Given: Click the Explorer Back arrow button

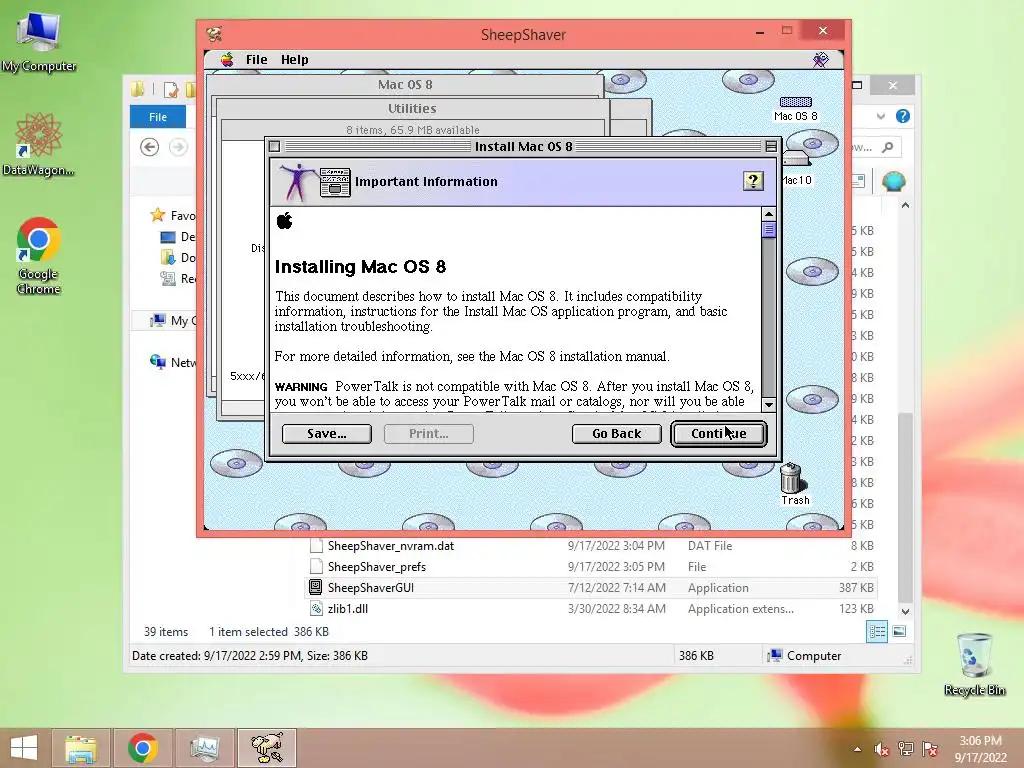Looking at the screenshot, I should pyautogui.click(x=150, y=147).
